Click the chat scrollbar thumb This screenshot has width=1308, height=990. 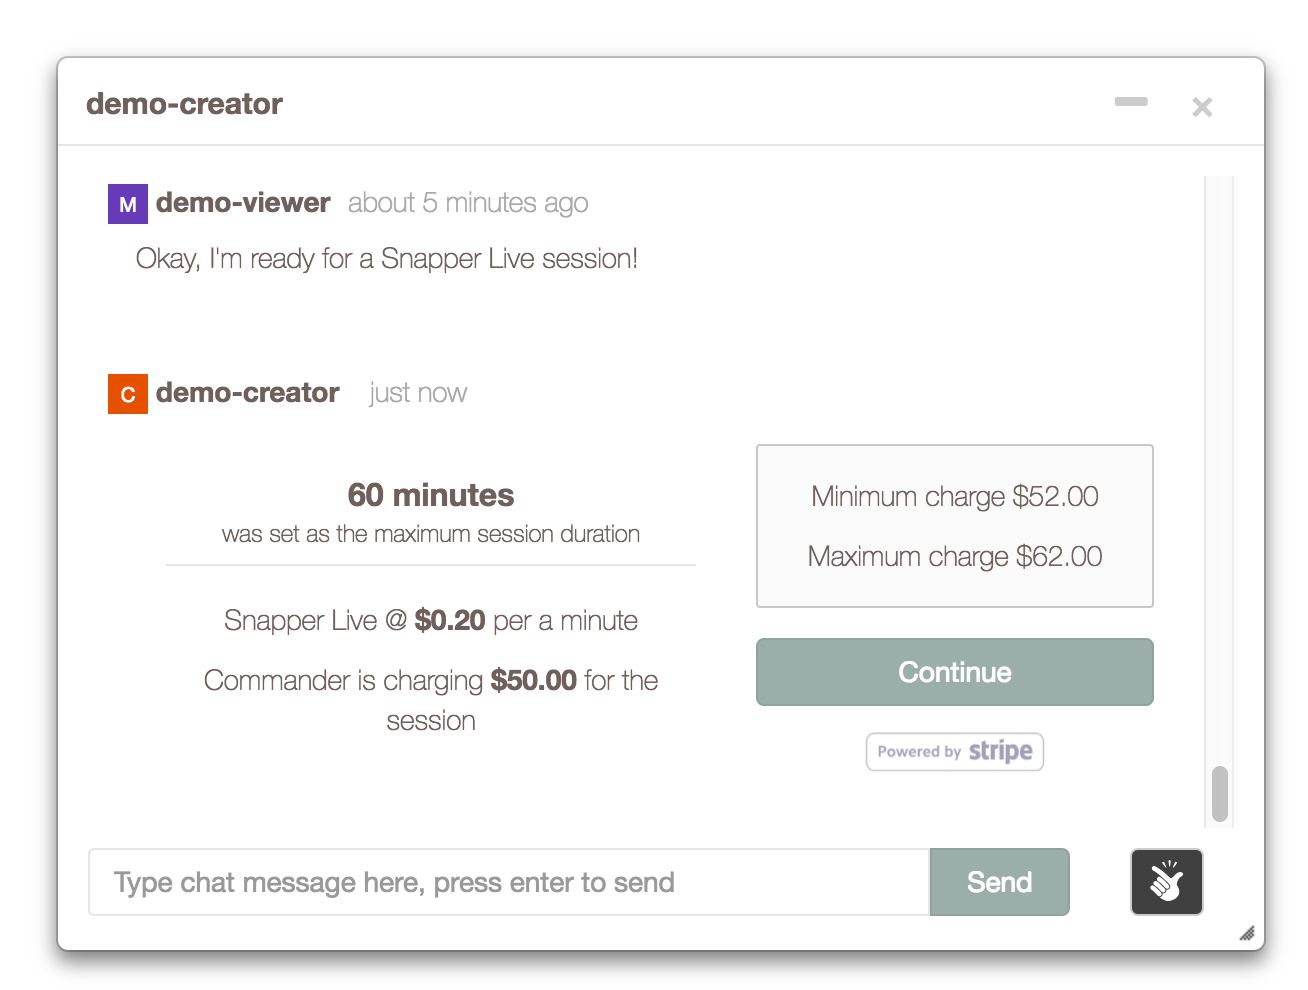tap(1219, 794)
